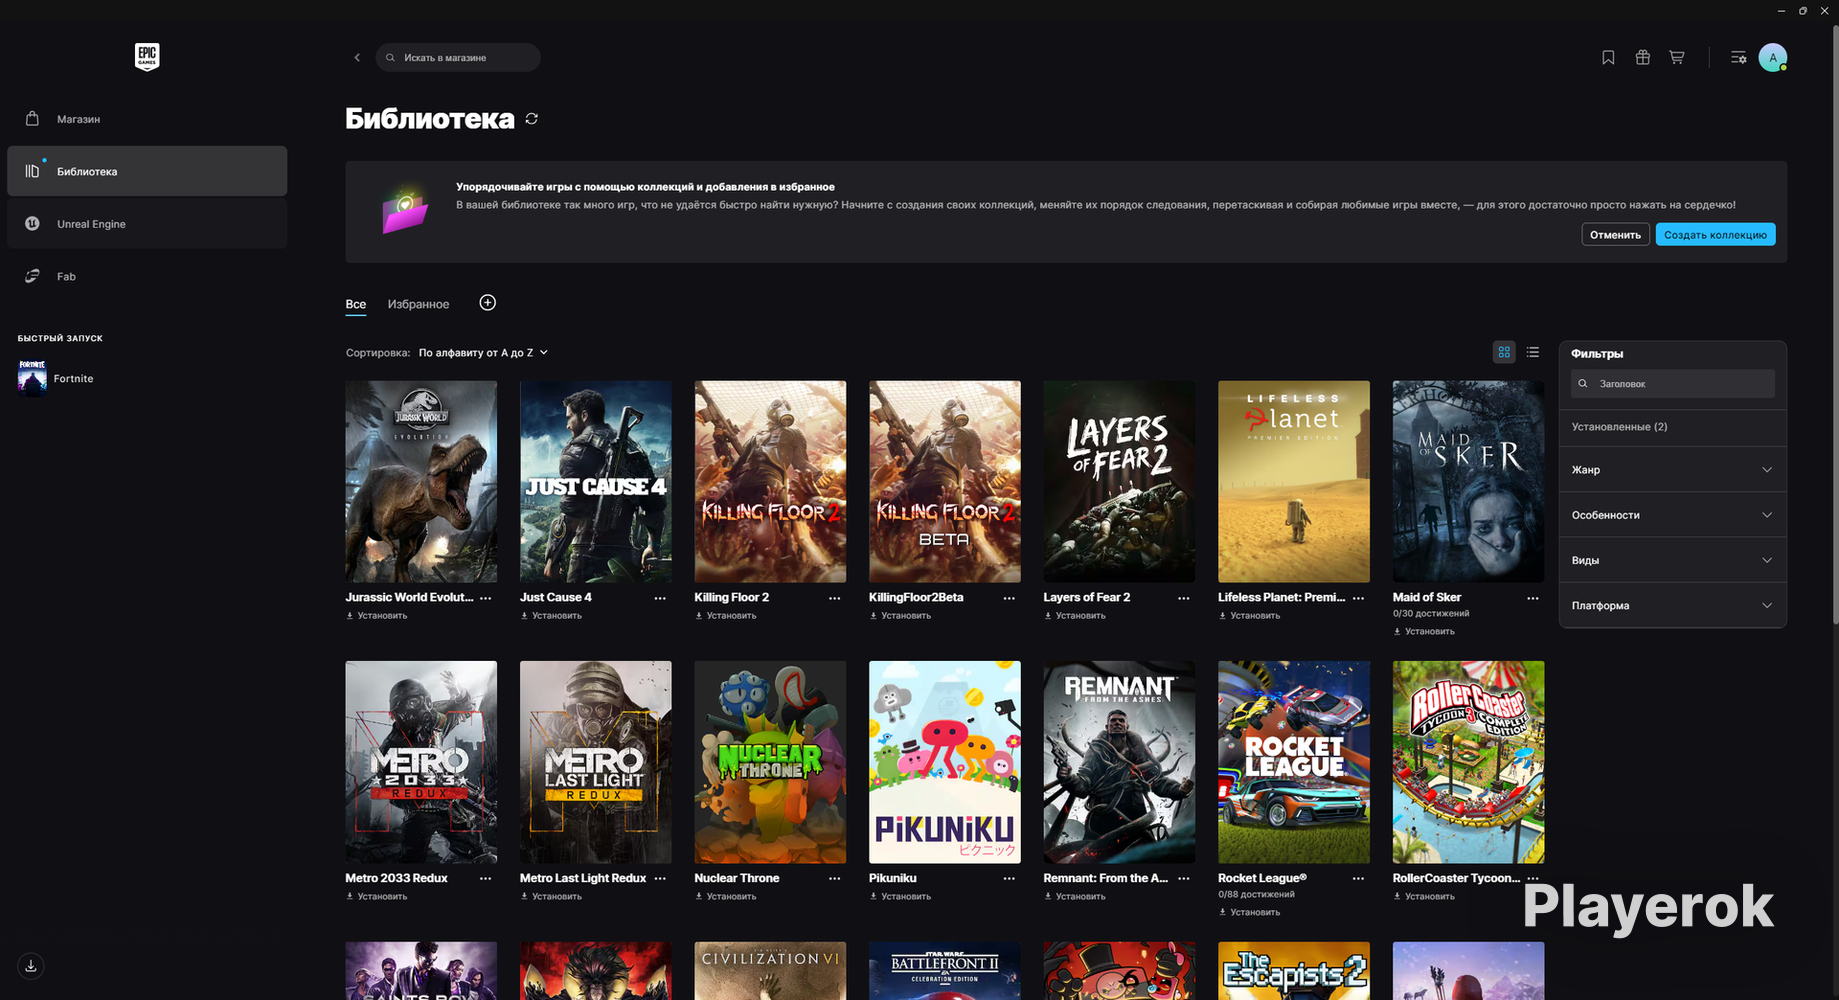This screenshot has height=1000, width=1839.
Task: Open the gift redemption icon
Action: tap(1642, 58)
